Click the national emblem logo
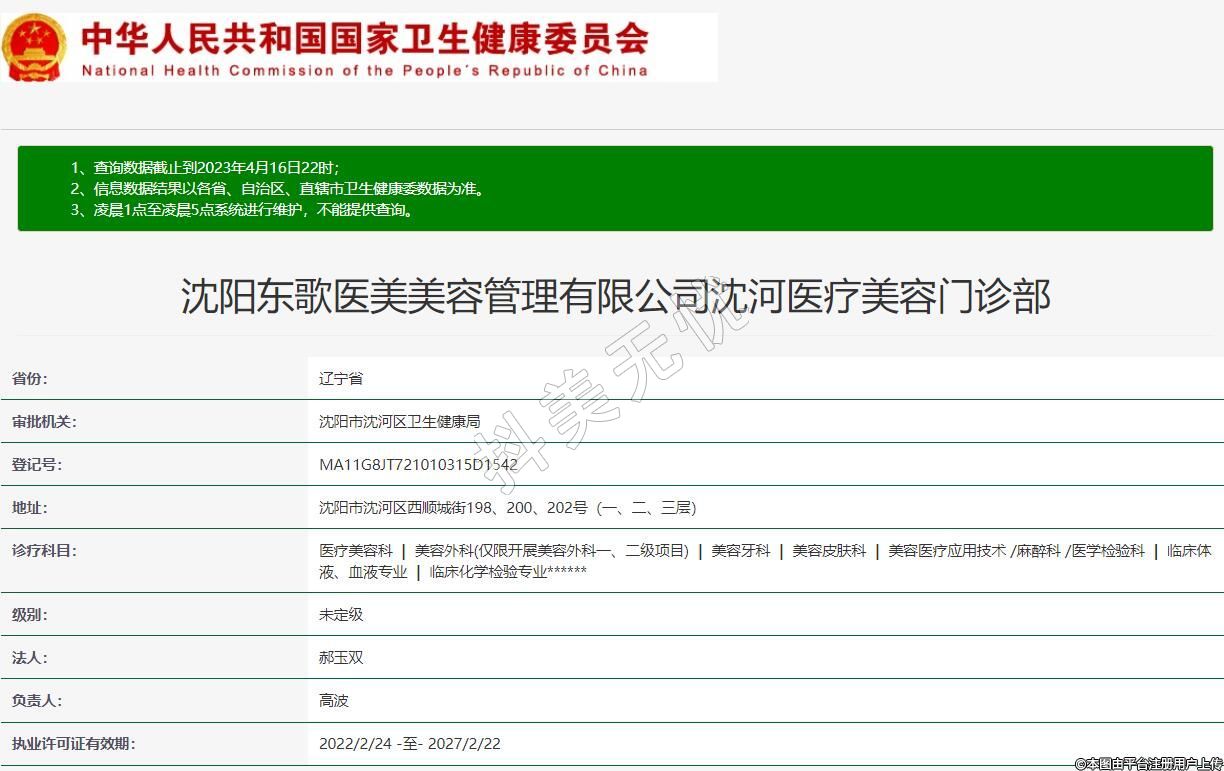1224x771 pixels. 34,47
